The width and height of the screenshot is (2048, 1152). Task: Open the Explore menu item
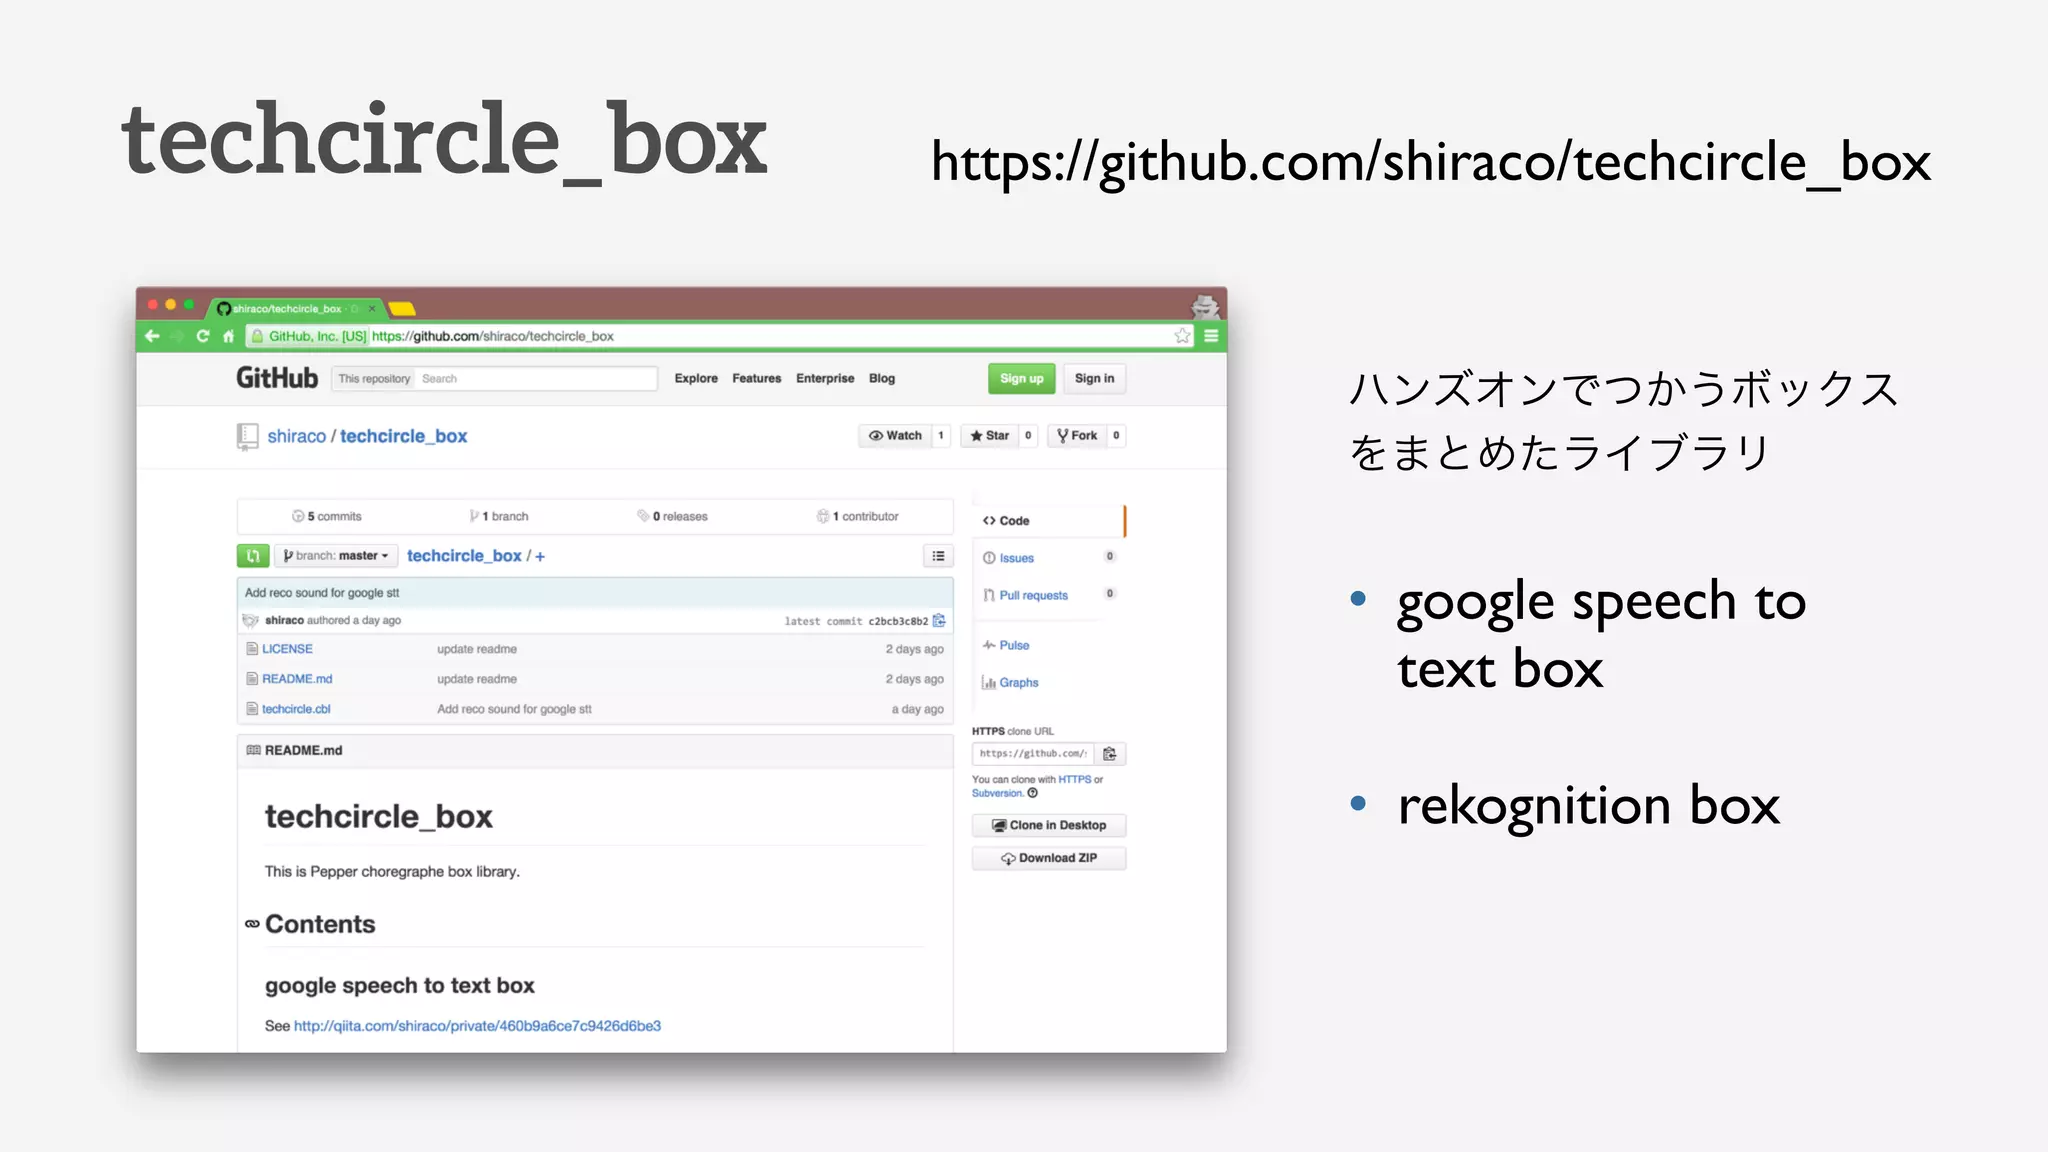[696, 378]
